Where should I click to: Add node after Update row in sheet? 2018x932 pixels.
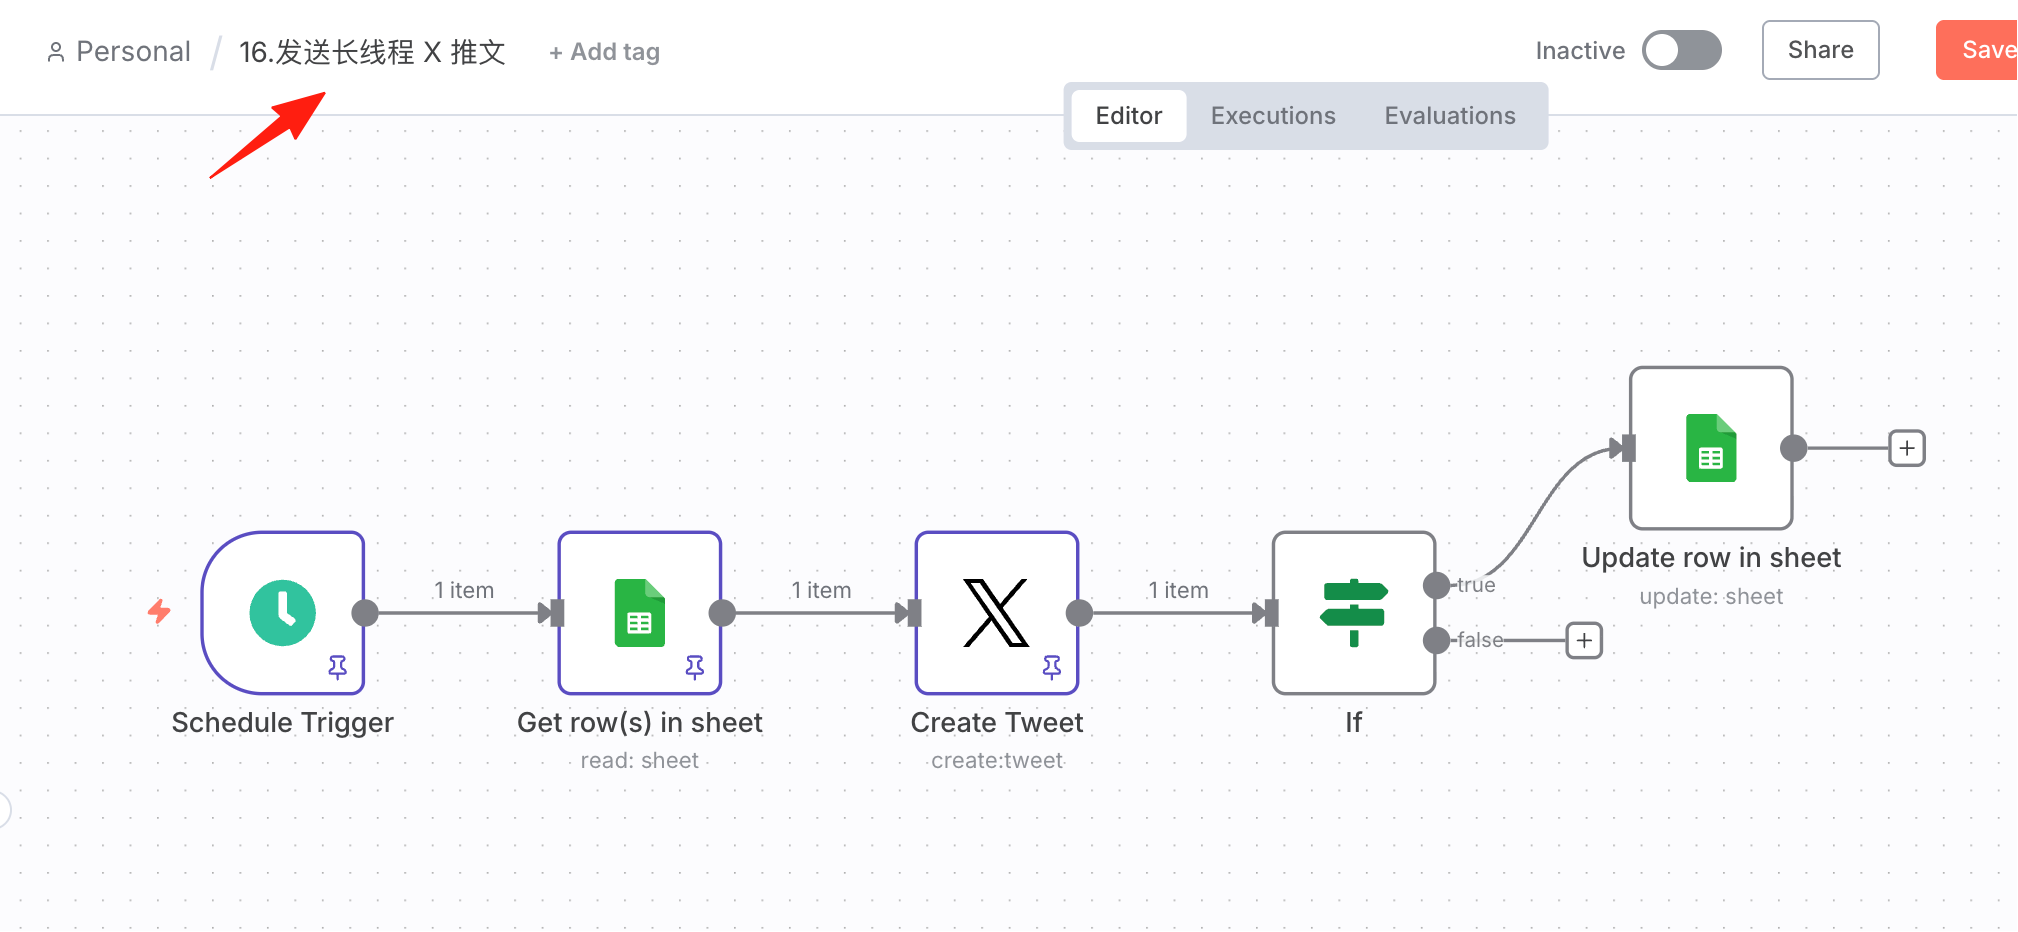point(1907,448)
